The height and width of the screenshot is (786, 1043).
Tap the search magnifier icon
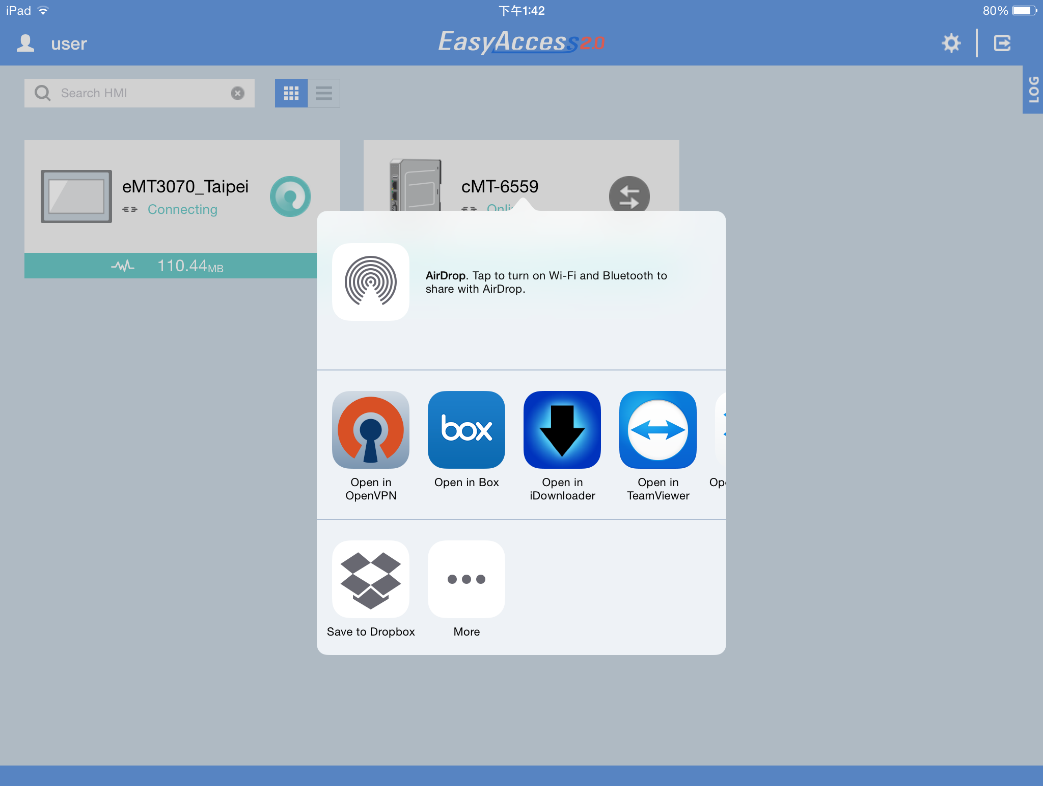pos(43,93)
